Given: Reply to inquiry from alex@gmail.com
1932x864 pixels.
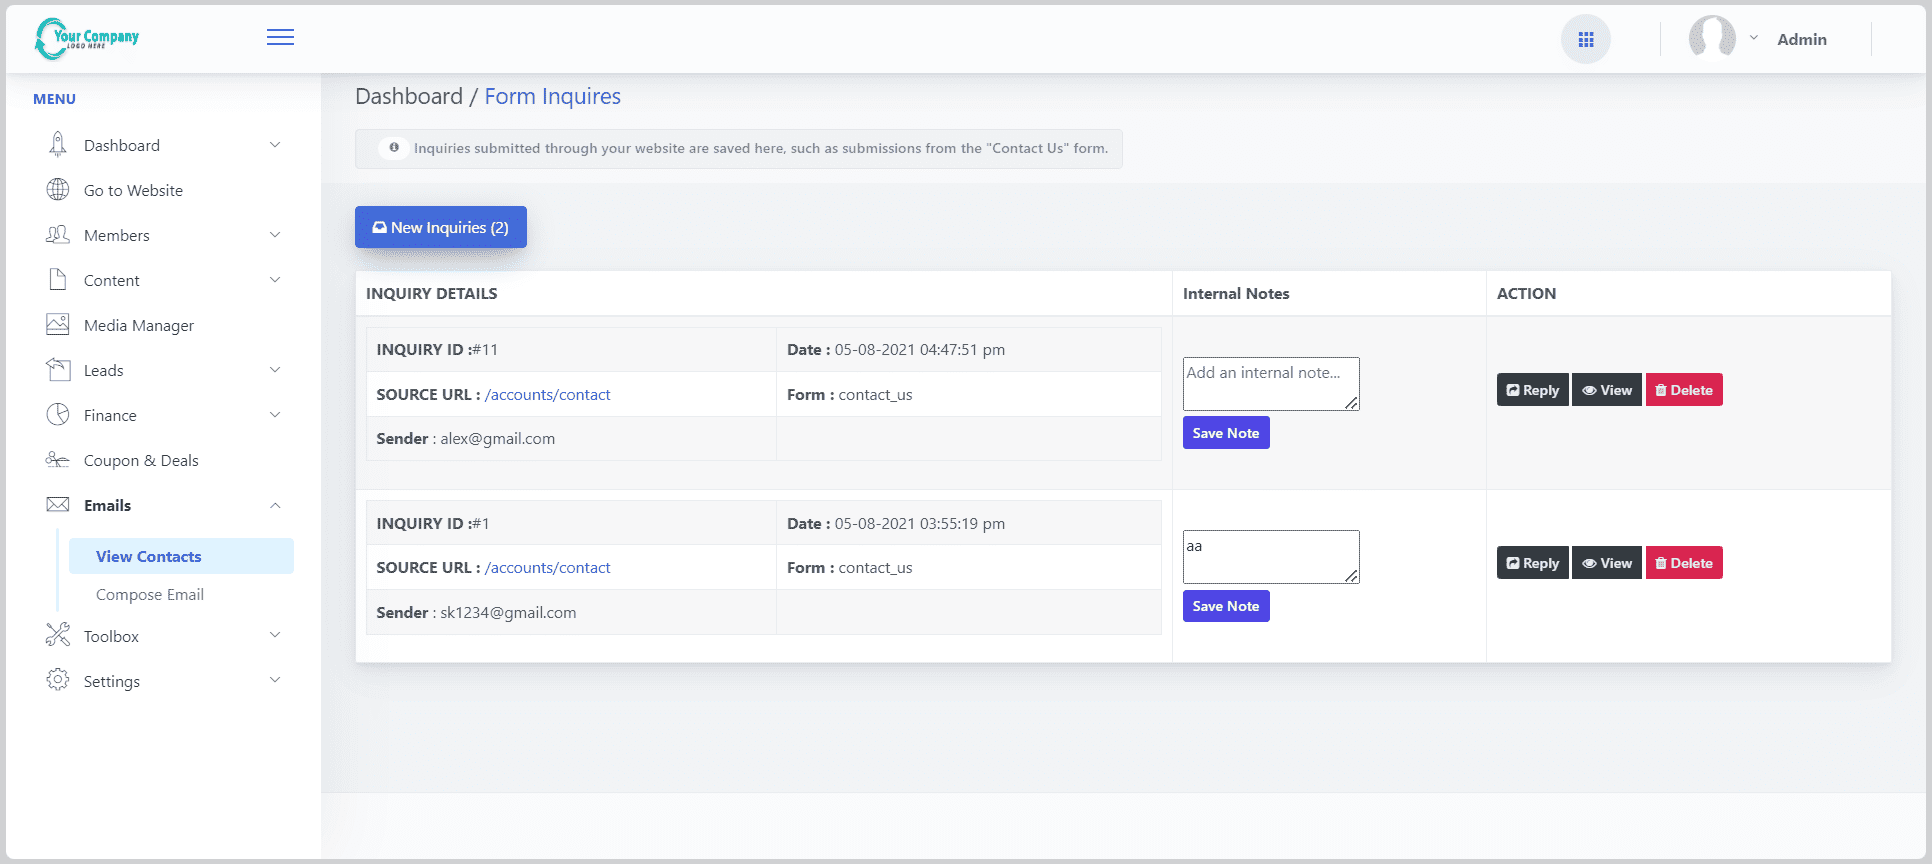Looking at the screenshot, I should (x=1532, y=390).
